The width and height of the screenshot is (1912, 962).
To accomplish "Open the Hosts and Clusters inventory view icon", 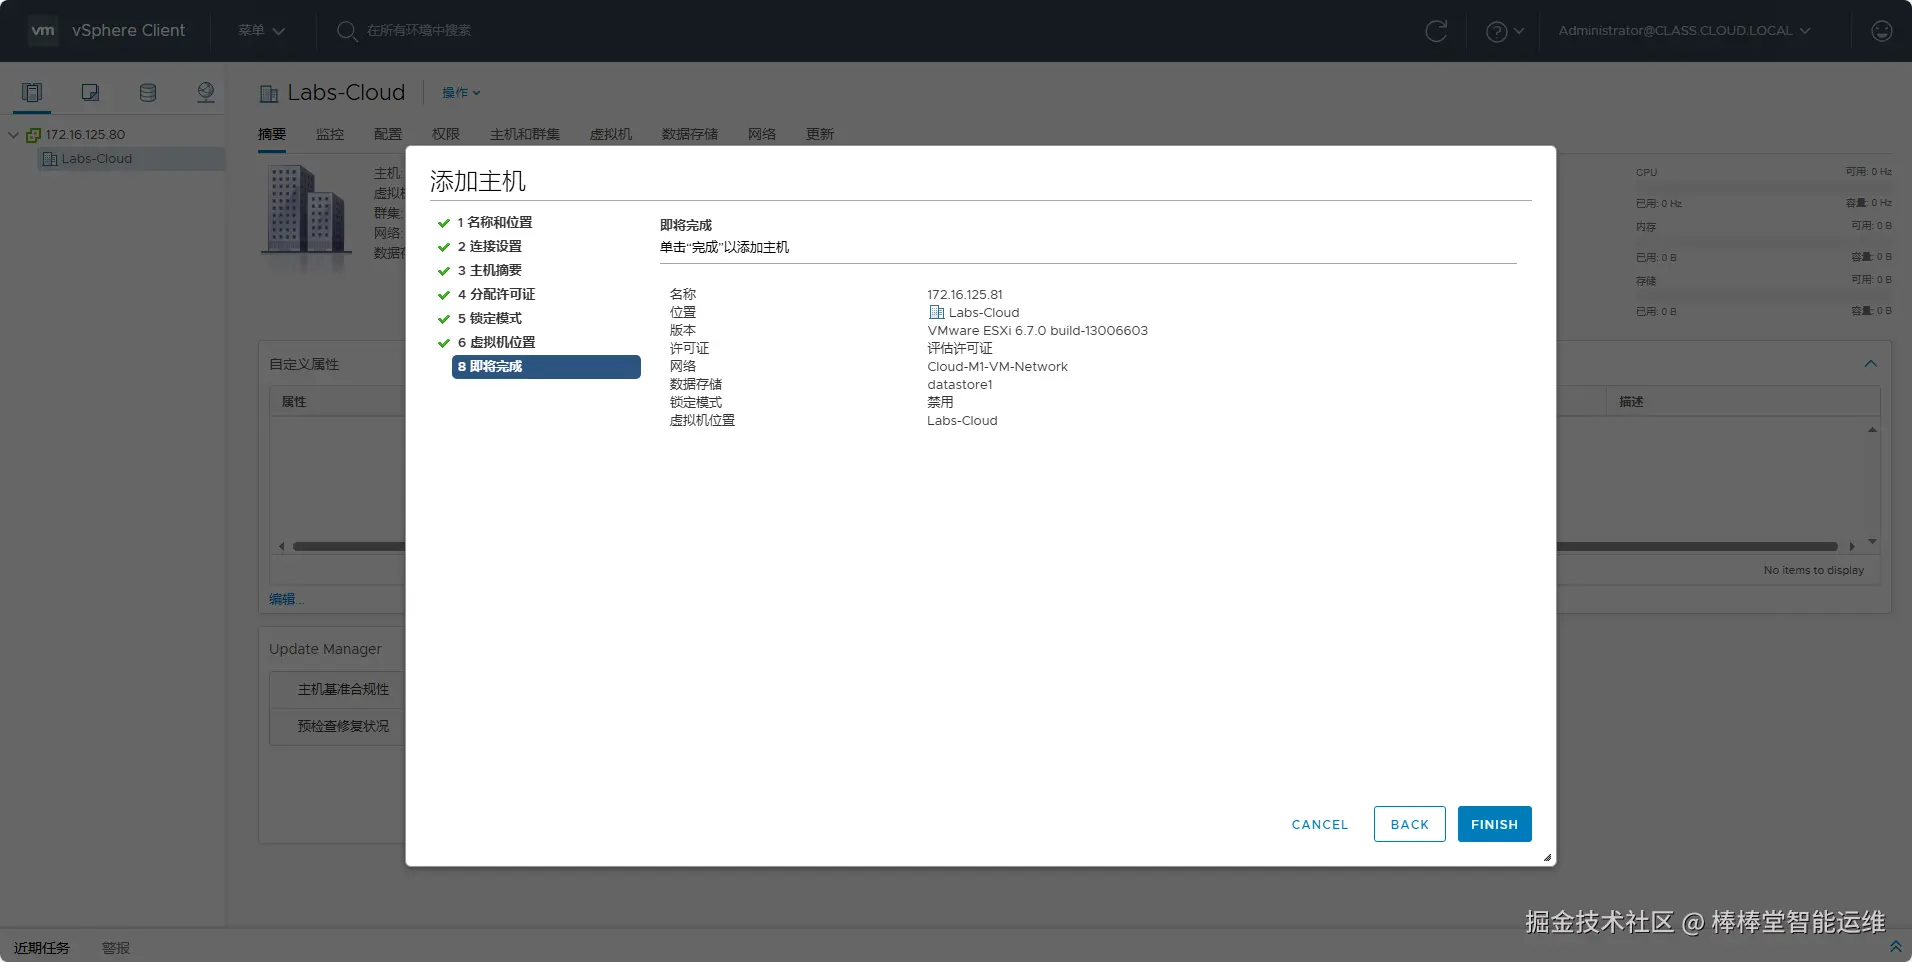I will (x=32, y=93).
